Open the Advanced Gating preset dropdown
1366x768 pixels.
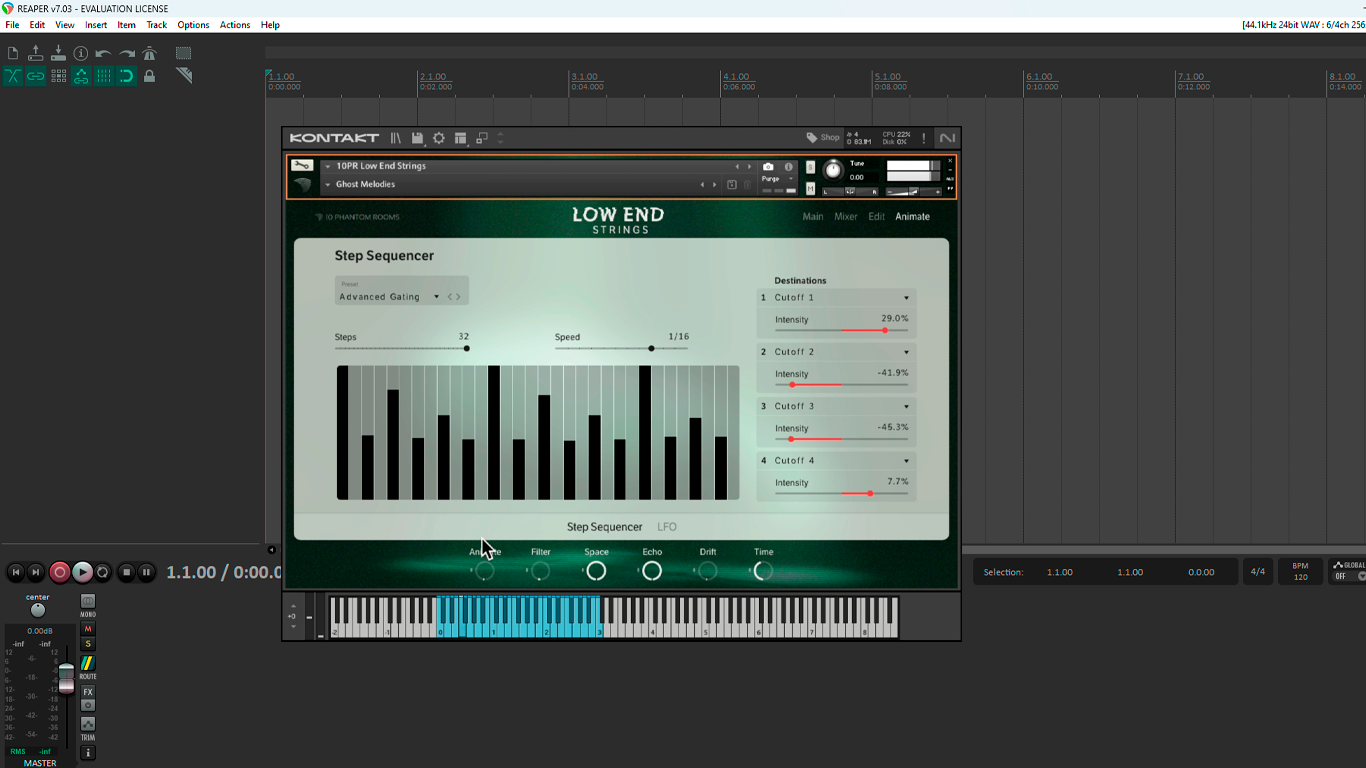point(390,297)
